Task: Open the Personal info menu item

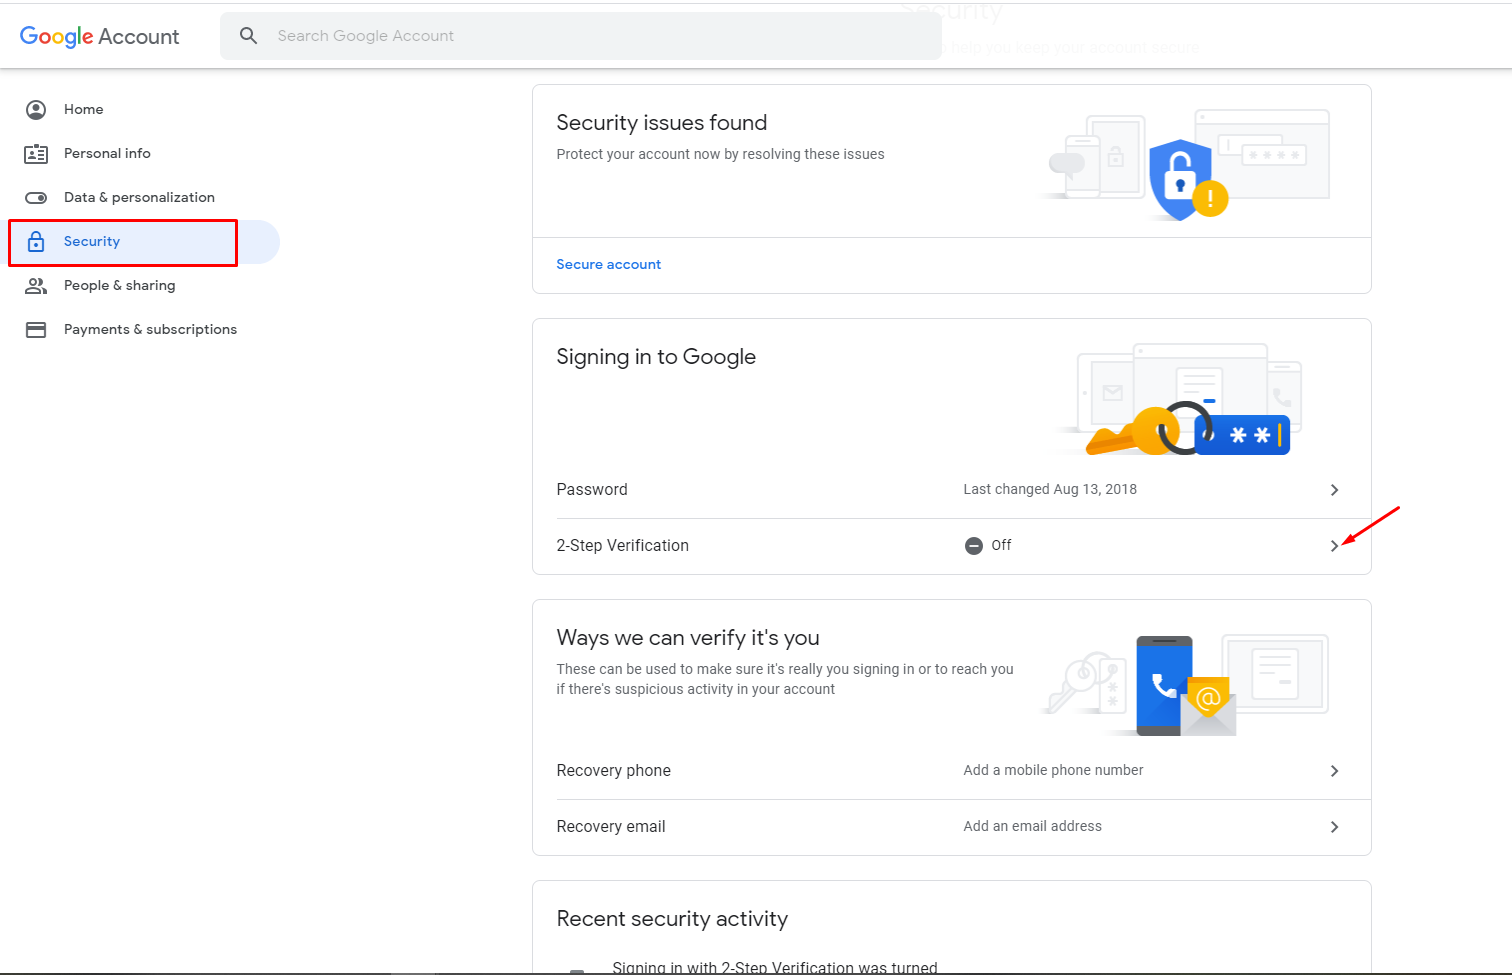Action: point(107,154)
